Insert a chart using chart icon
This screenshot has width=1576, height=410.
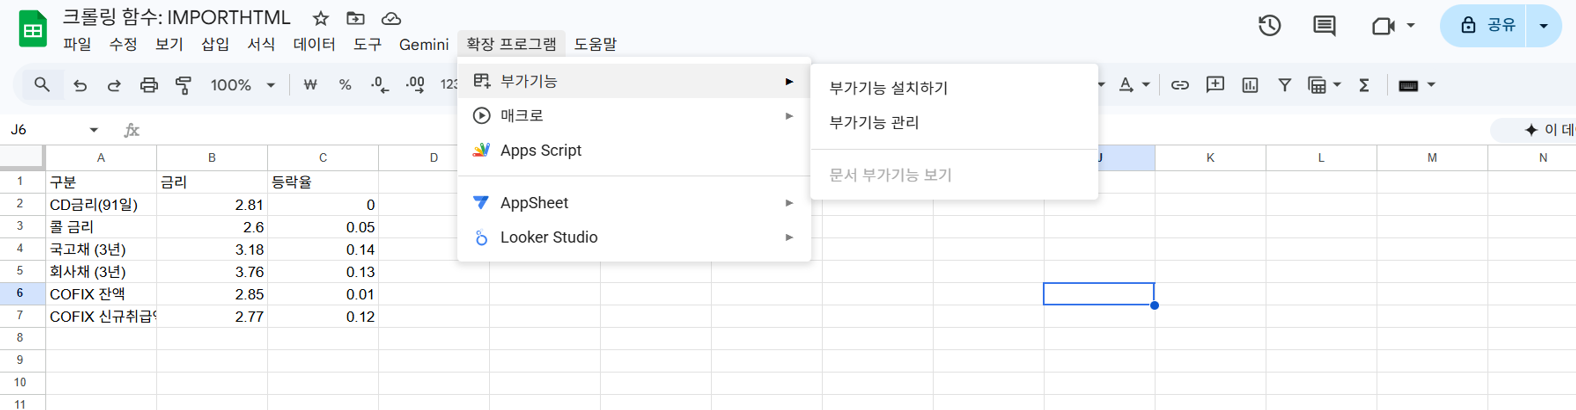click(1250, 86)
